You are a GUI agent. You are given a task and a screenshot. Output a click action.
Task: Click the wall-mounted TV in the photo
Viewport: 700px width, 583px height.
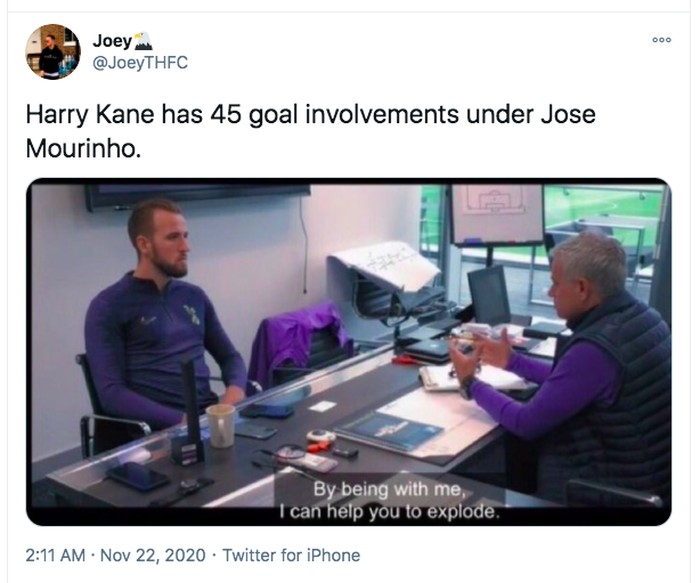(x=196, y=194)
